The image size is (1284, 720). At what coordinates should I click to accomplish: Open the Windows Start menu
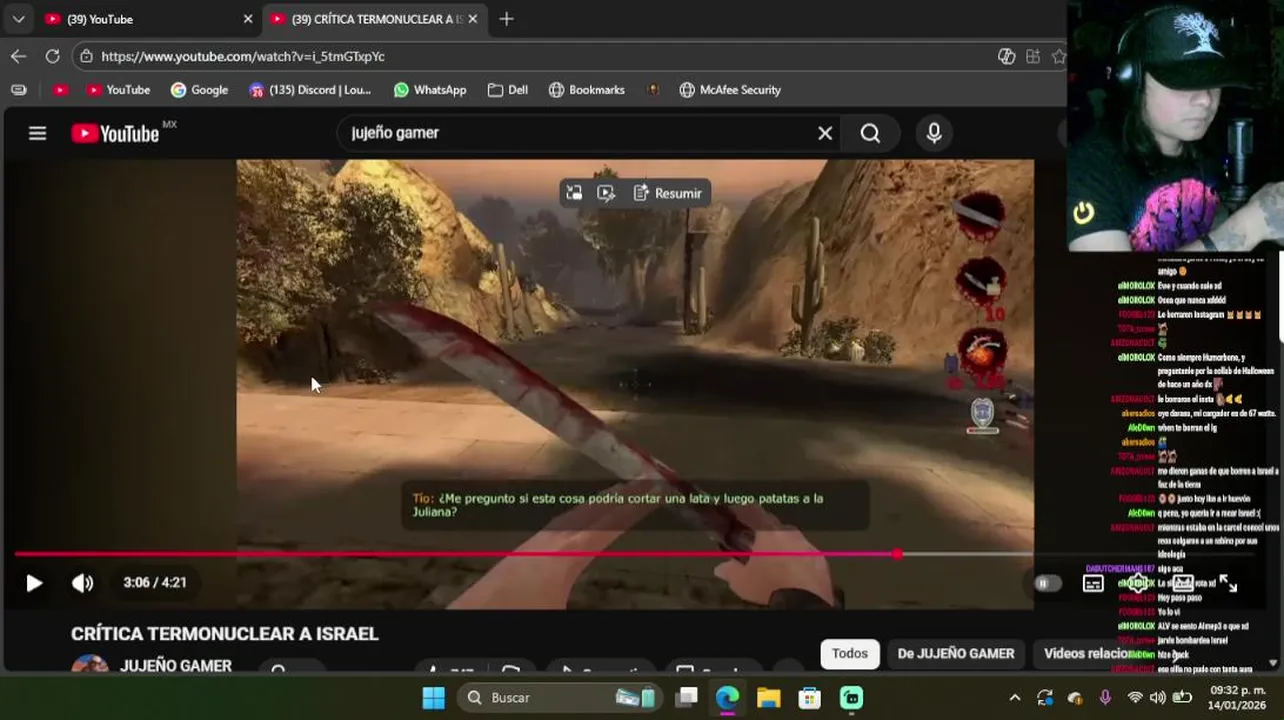click(433, 698)
